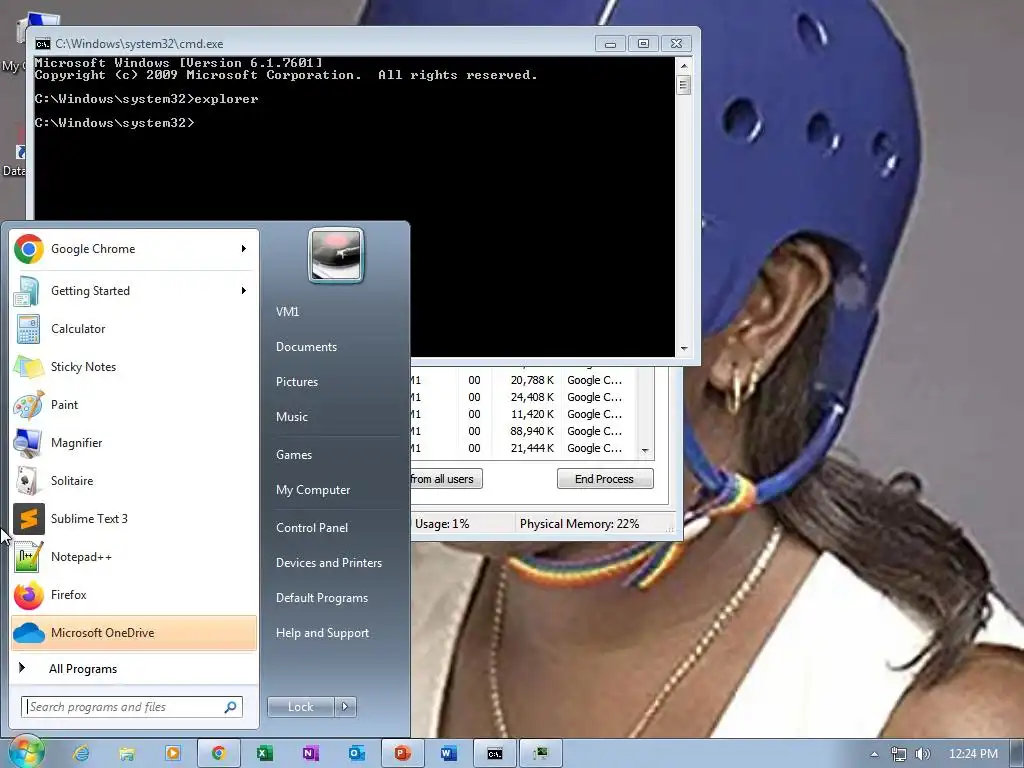1024x768 pixels.
Task: Launch Paint from the Start menu
Action: (134, 404)
